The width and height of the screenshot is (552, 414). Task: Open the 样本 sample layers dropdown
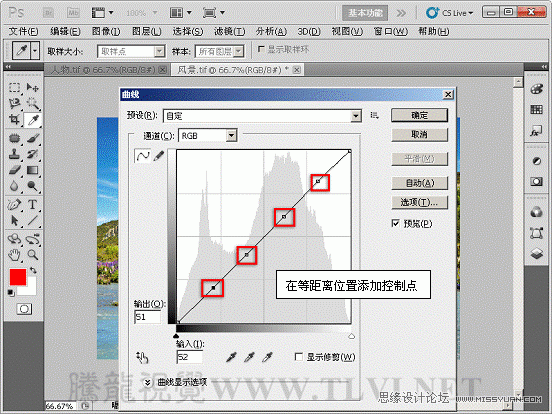pyautogui.click(x=220, y=51)
